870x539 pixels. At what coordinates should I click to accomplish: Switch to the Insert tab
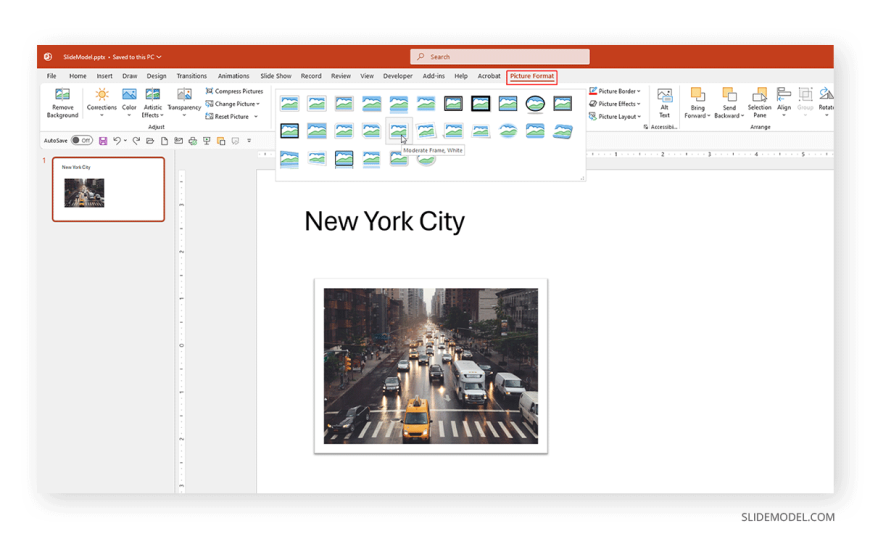(104, 76)
